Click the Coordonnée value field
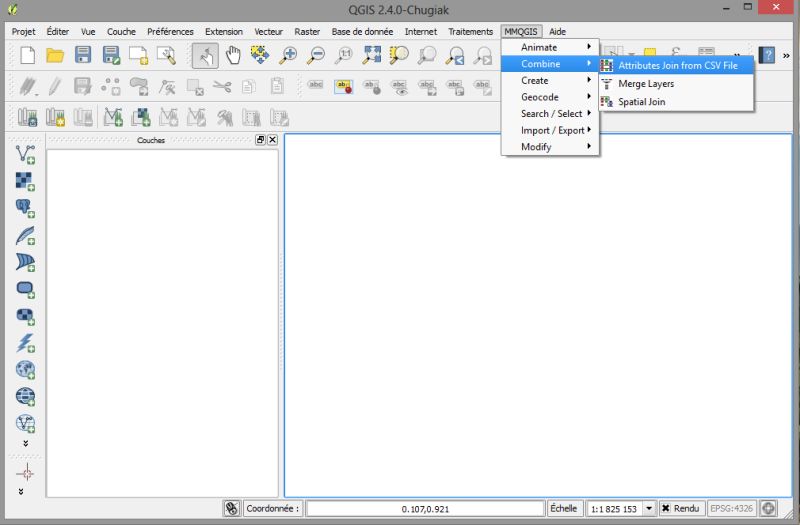 [425, 509]
